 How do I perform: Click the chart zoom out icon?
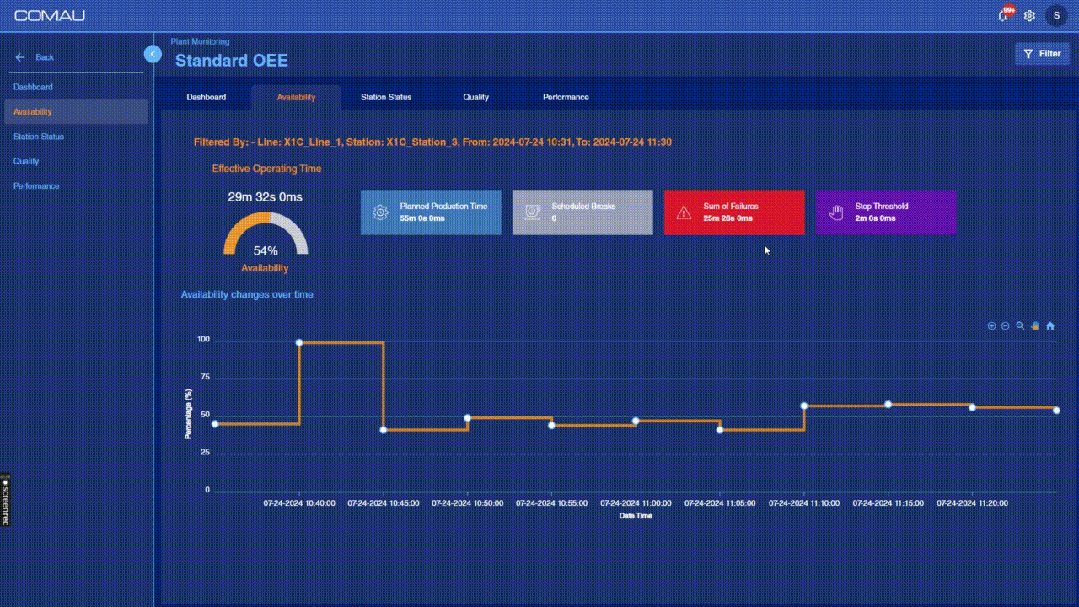(x=1005, y=326)
